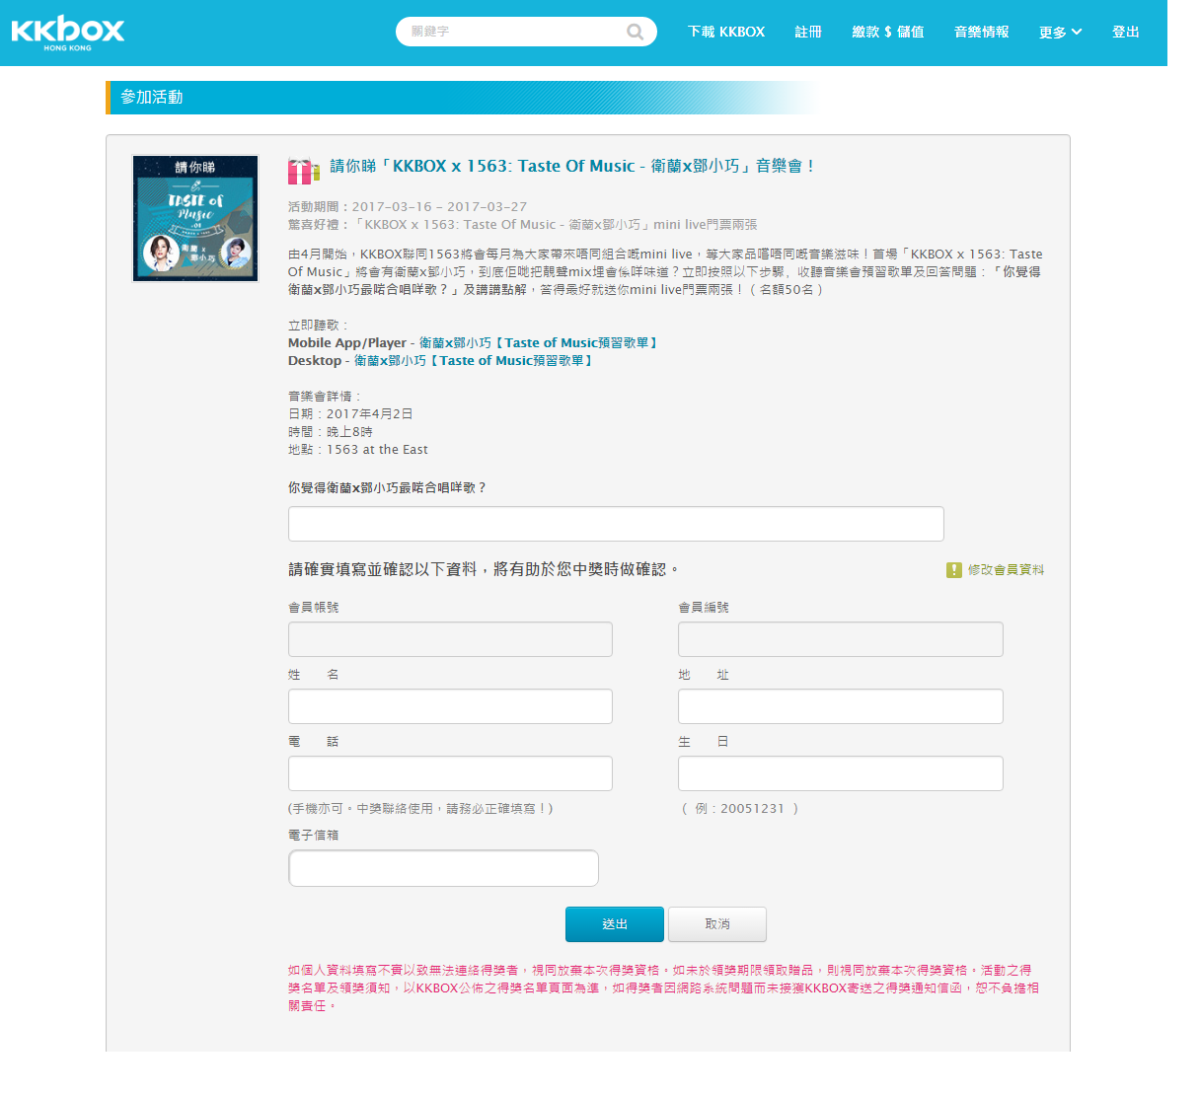This screenshot has width=1200, height=1097.
Task: Click the gift box icon beside title
Action: click(304, 171)
